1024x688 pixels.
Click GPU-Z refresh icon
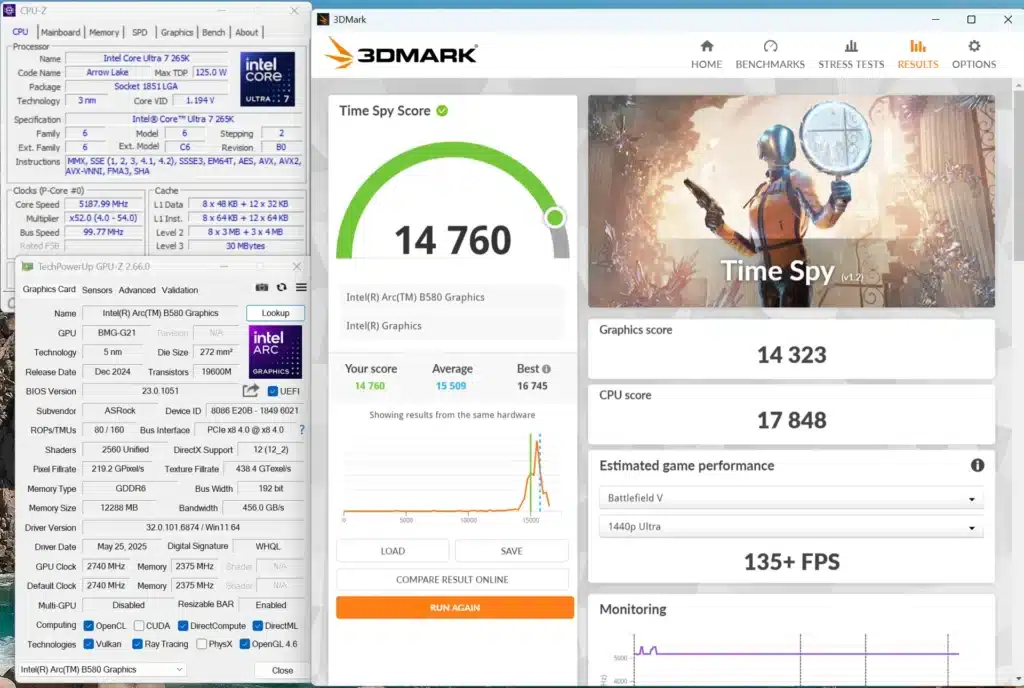(x=281, y=287)
